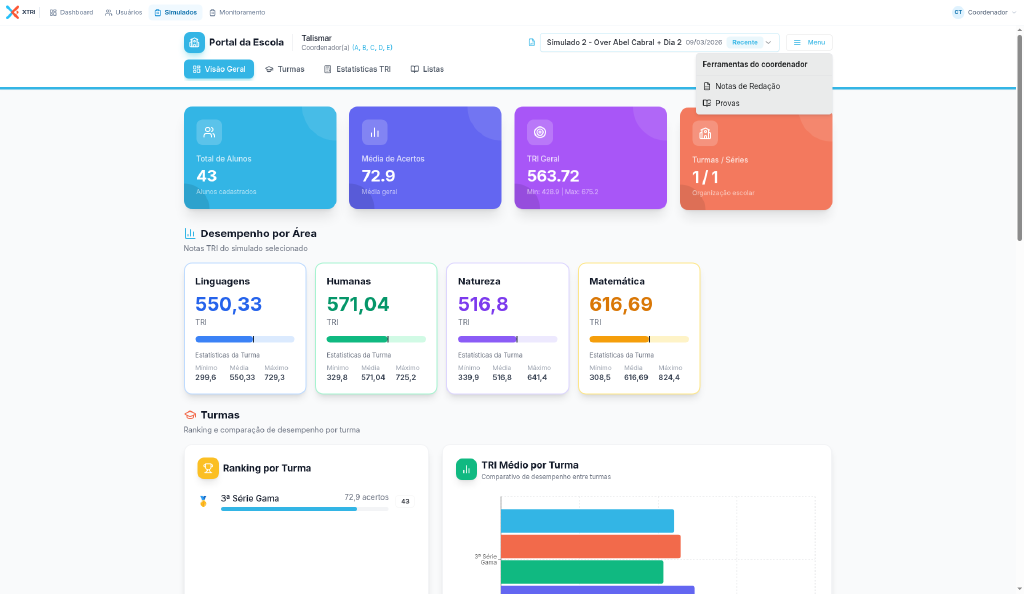The width and height of the screenshot is (1024, 594).
Task: Click the Matemática progress bar
Action: tap(639, 339)
